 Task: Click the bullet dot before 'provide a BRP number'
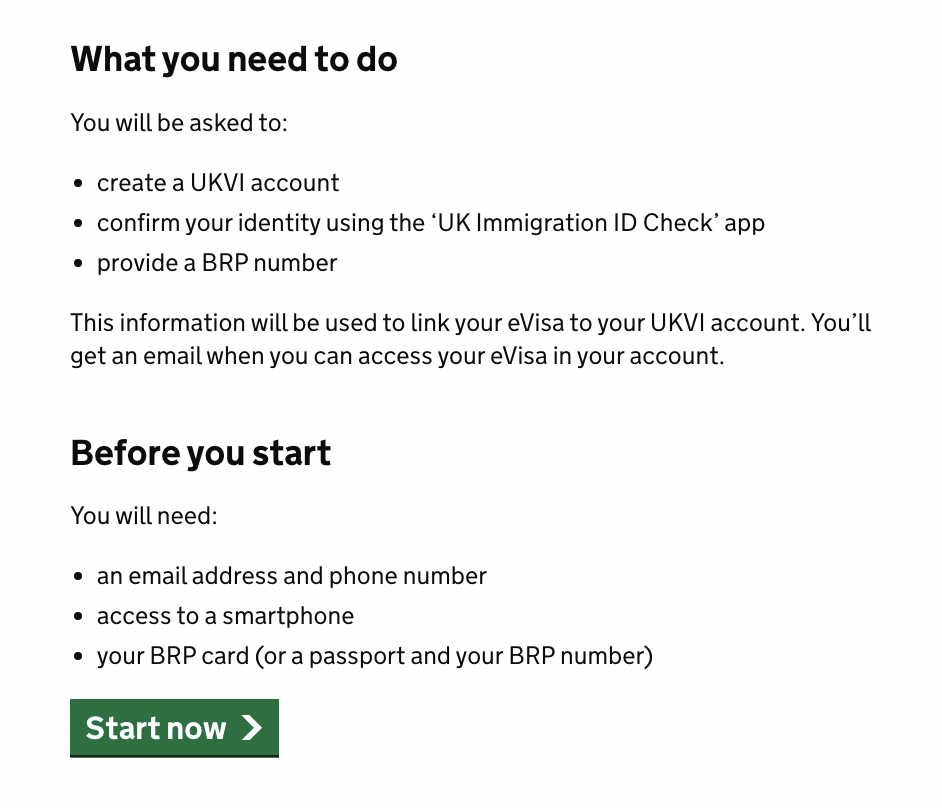coord(77,263)
